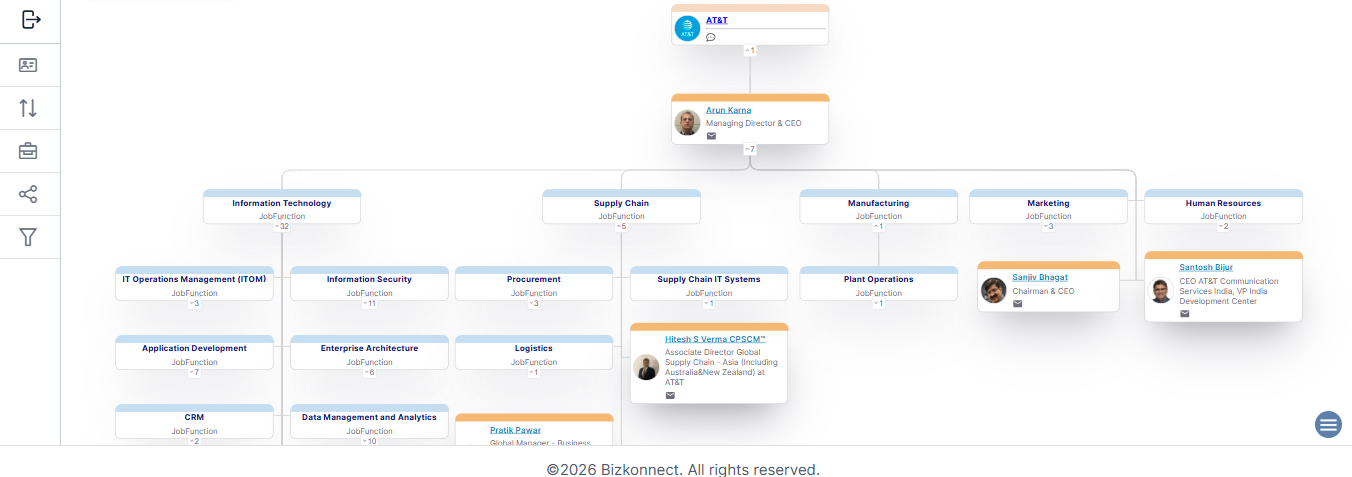Toggle Information Technology 32 count expander
Image resolution: width=1352 pixels, height=477 pixels.
tap(282, 226)
